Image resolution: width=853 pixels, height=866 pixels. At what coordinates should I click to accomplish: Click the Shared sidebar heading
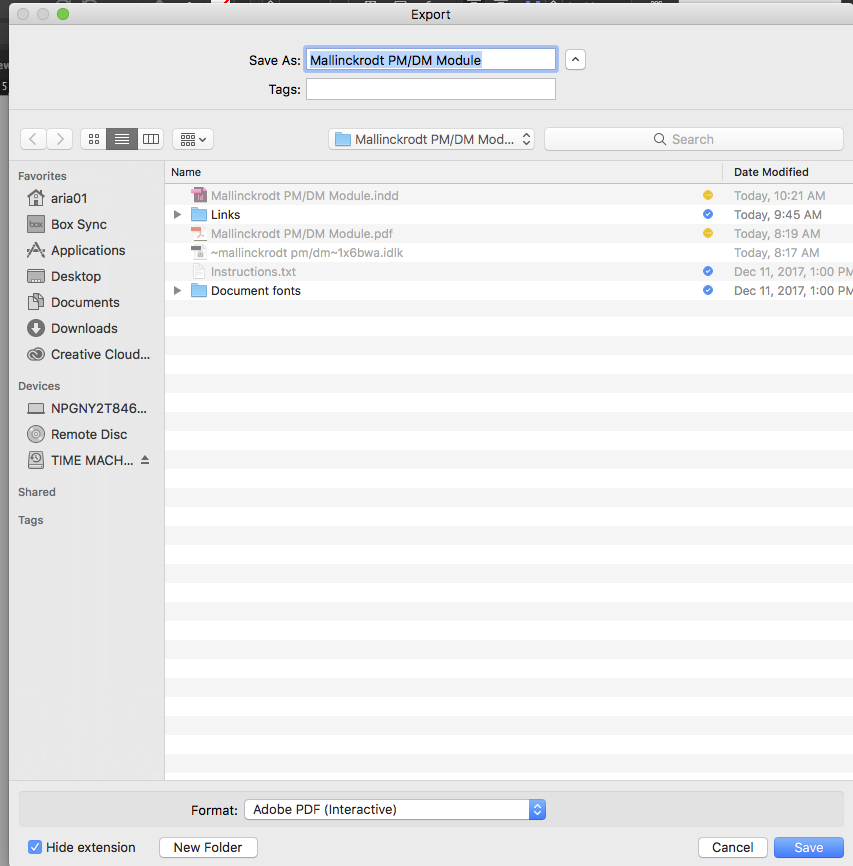[x=36, y=492]
